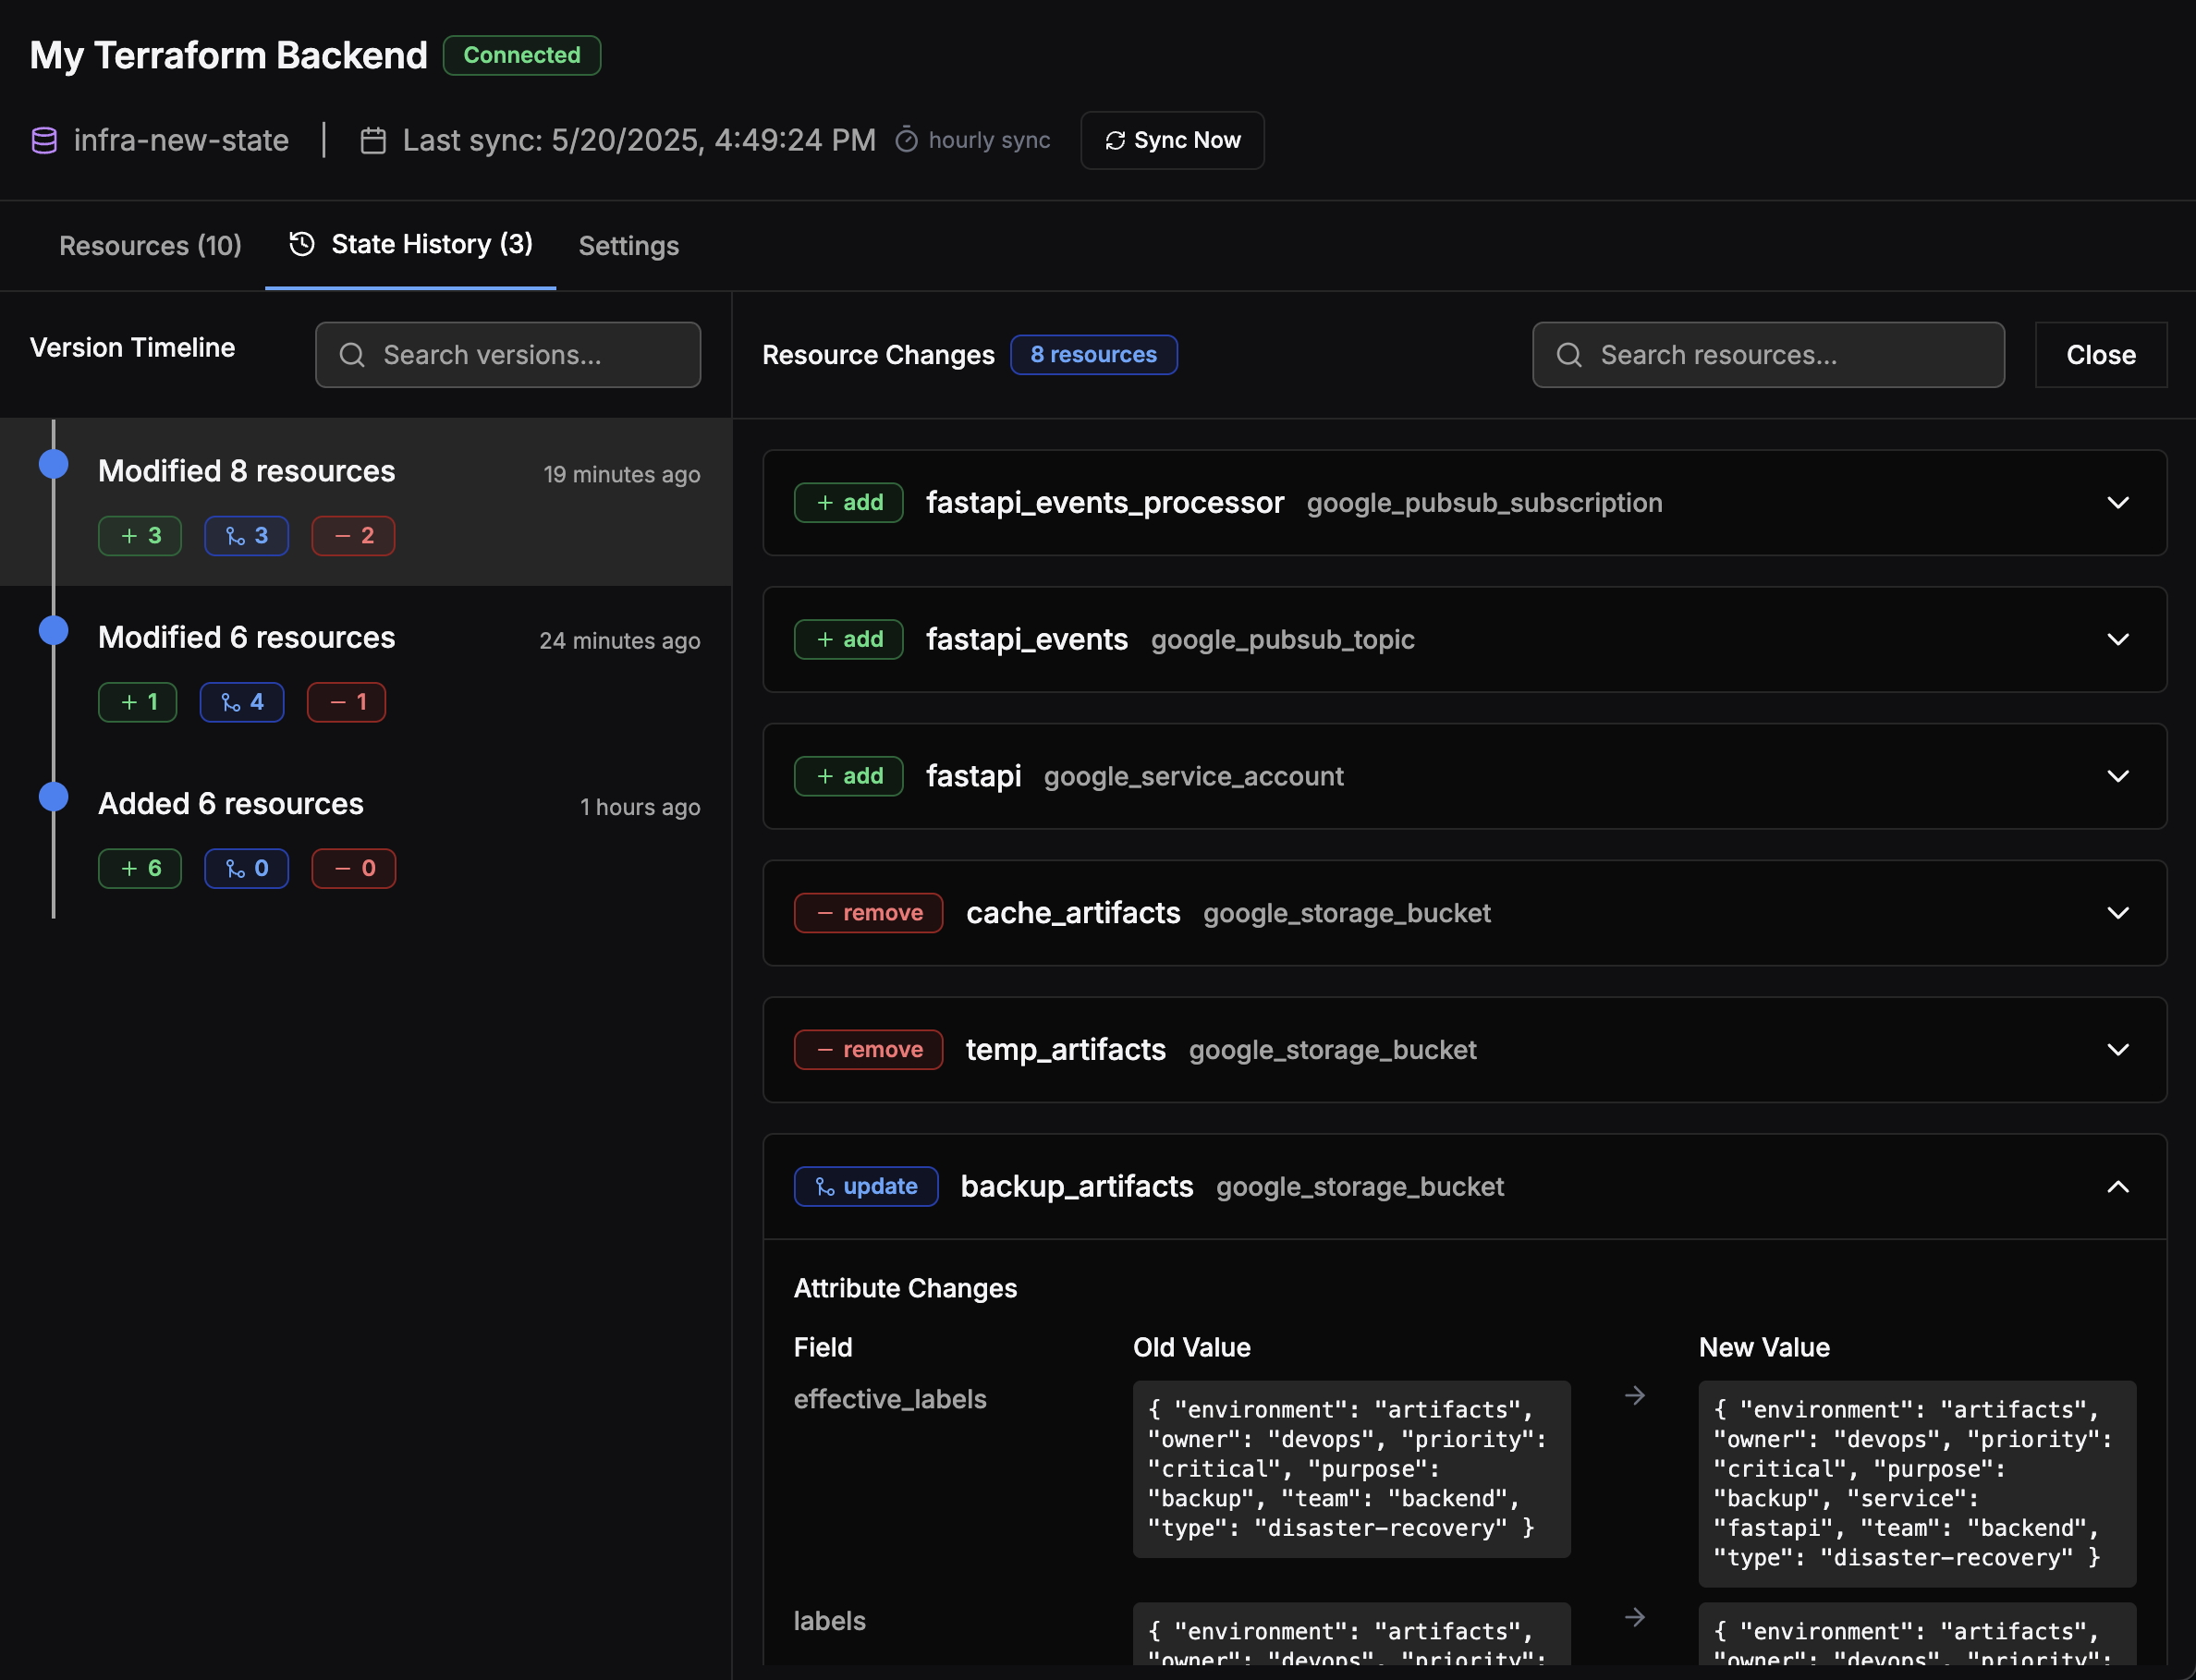Select the Modified 6 resources timeline marker
The image size is (2196, 1680).
[x=54, y=630]
